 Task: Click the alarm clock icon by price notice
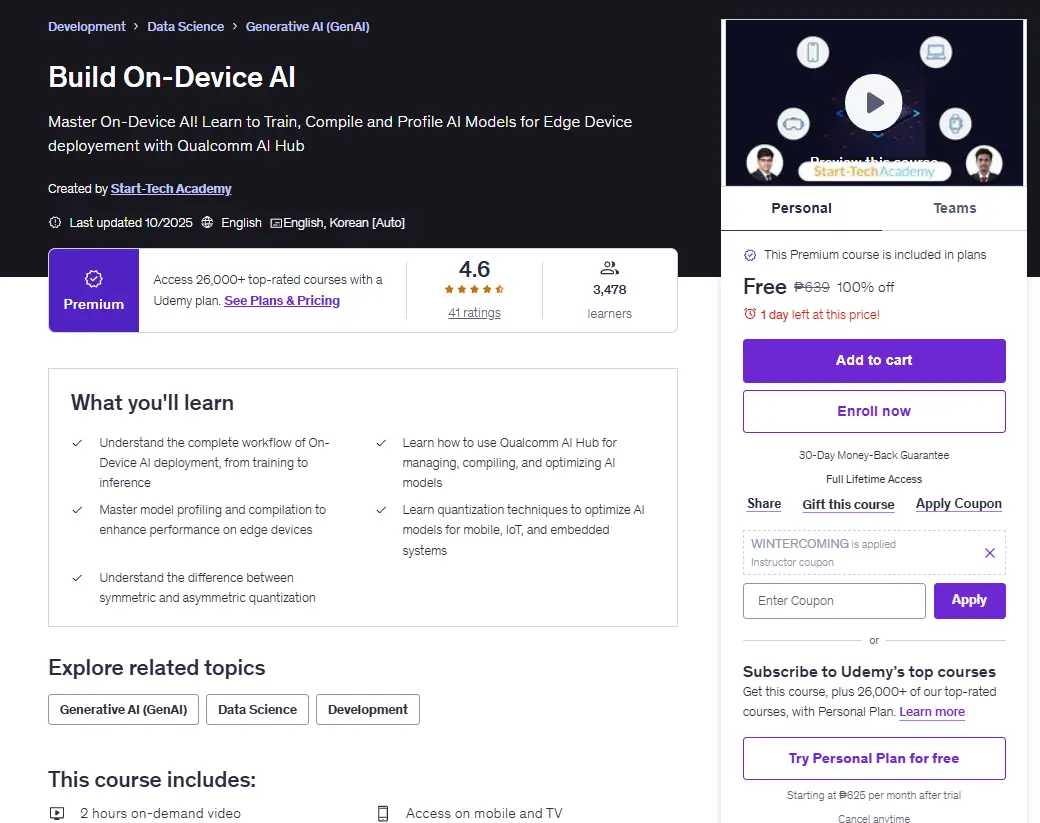pyautogui.click(x=749, y=314)
